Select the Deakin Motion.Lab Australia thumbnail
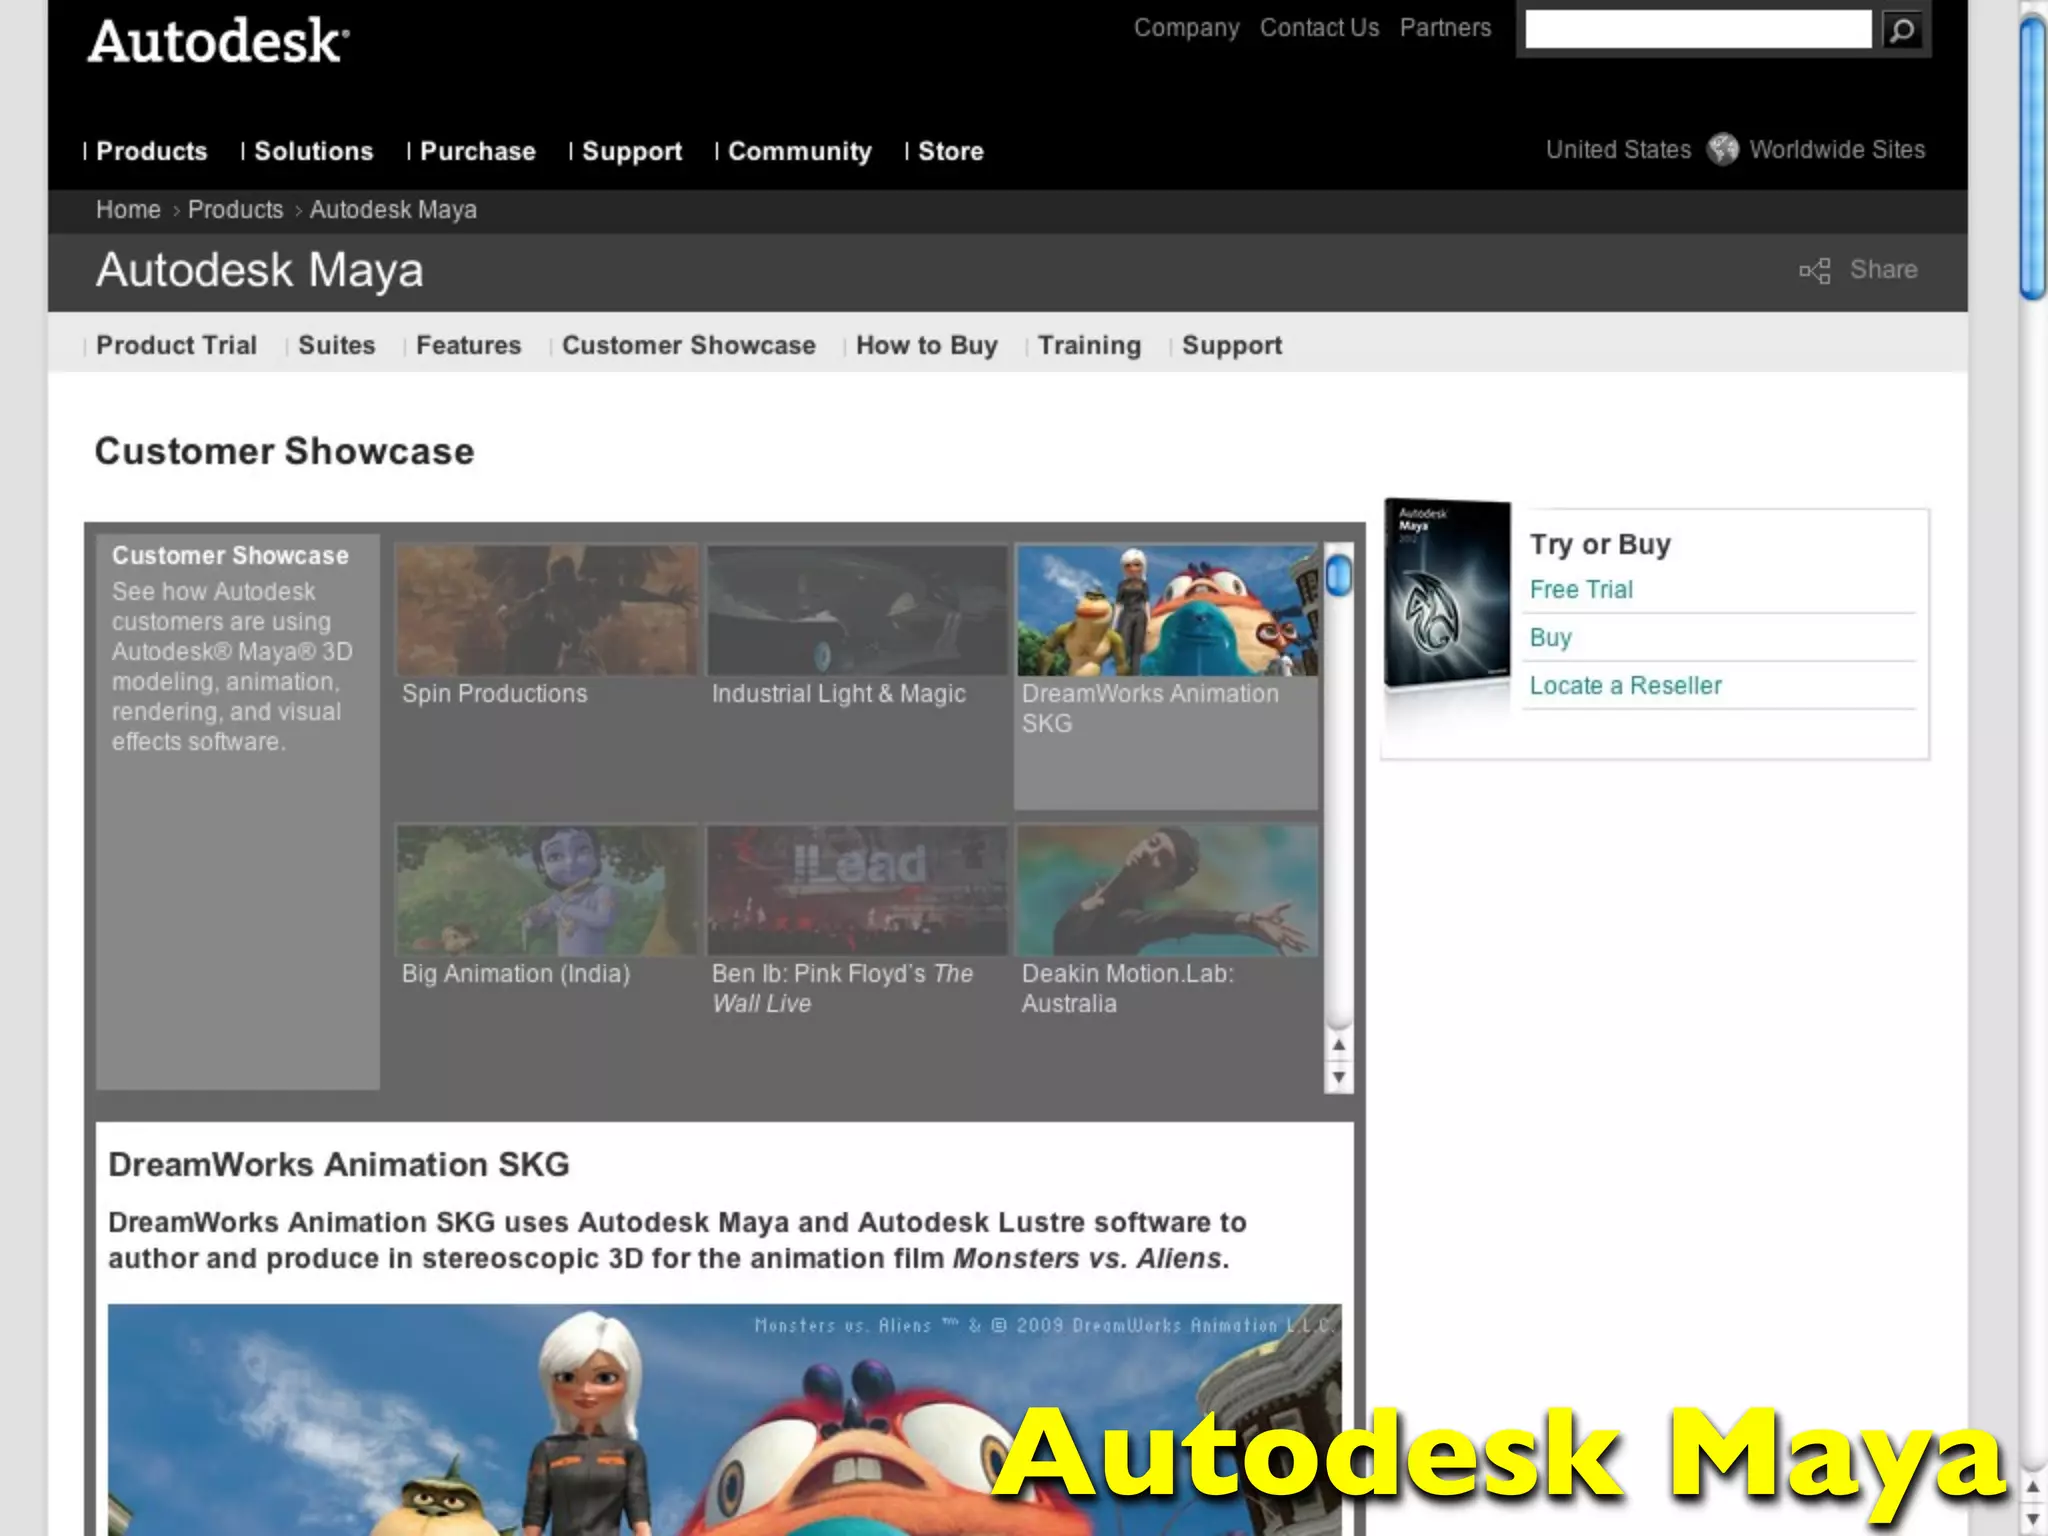 point(1167,890)
